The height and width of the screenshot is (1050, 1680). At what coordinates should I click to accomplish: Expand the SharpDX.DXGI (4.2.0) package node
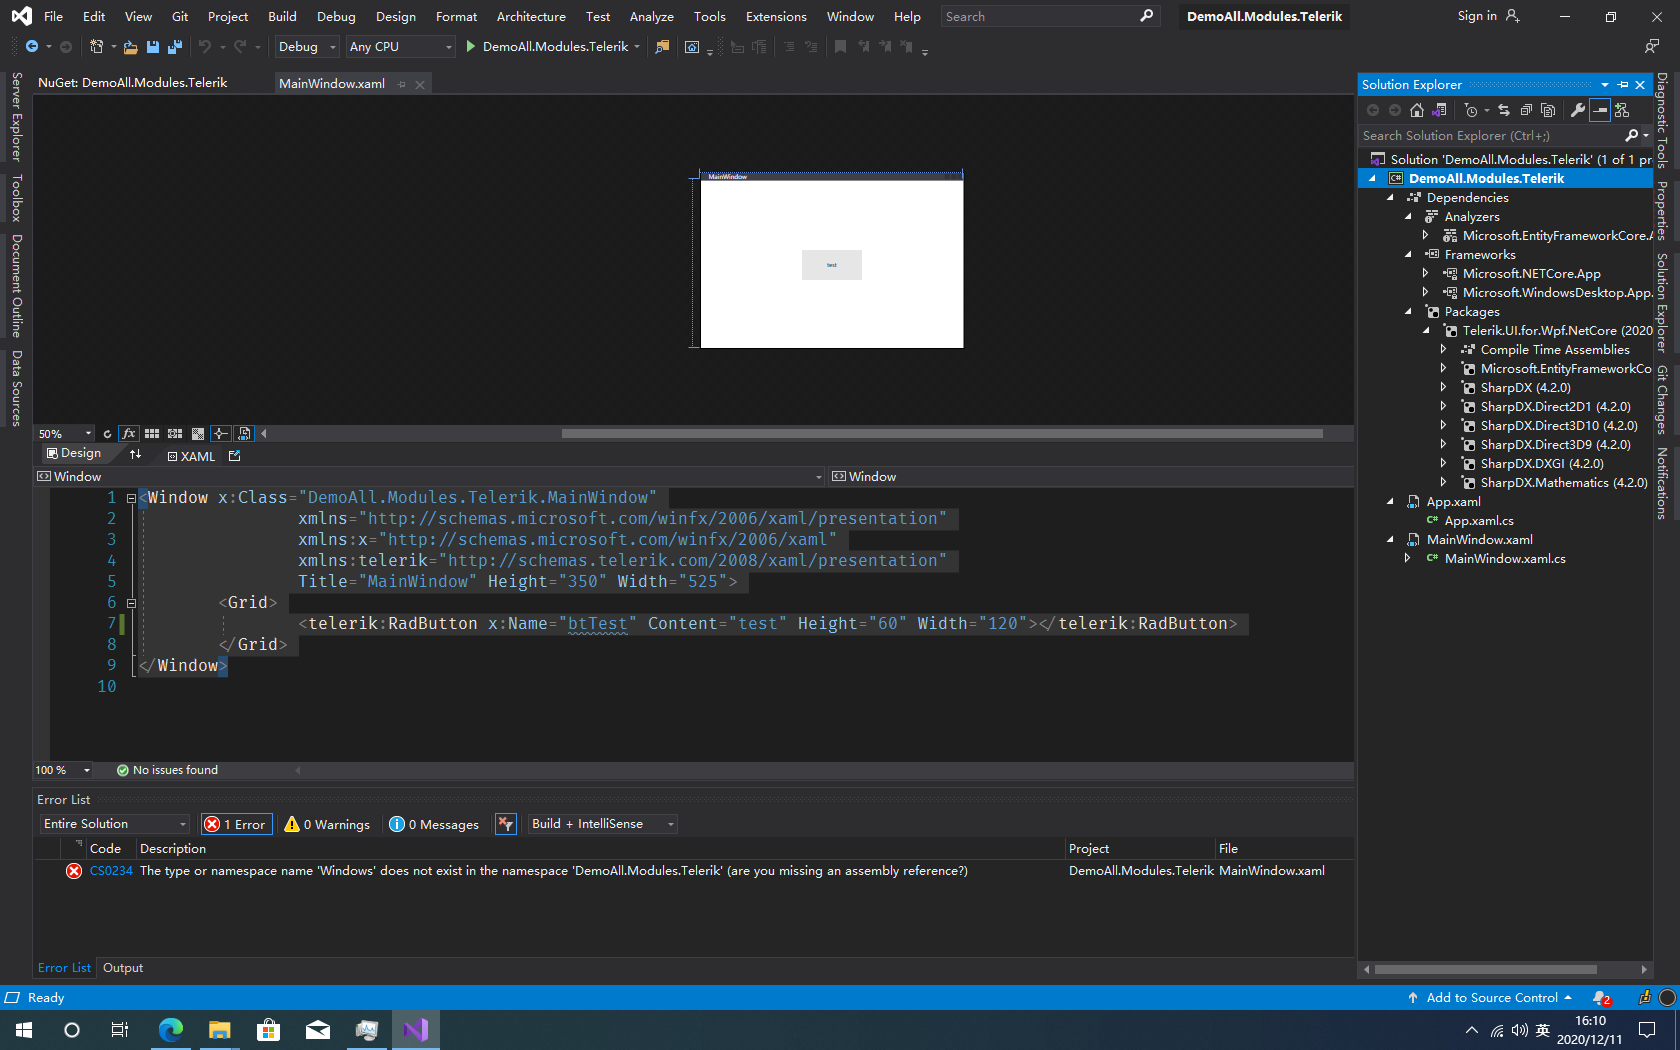1443,464
